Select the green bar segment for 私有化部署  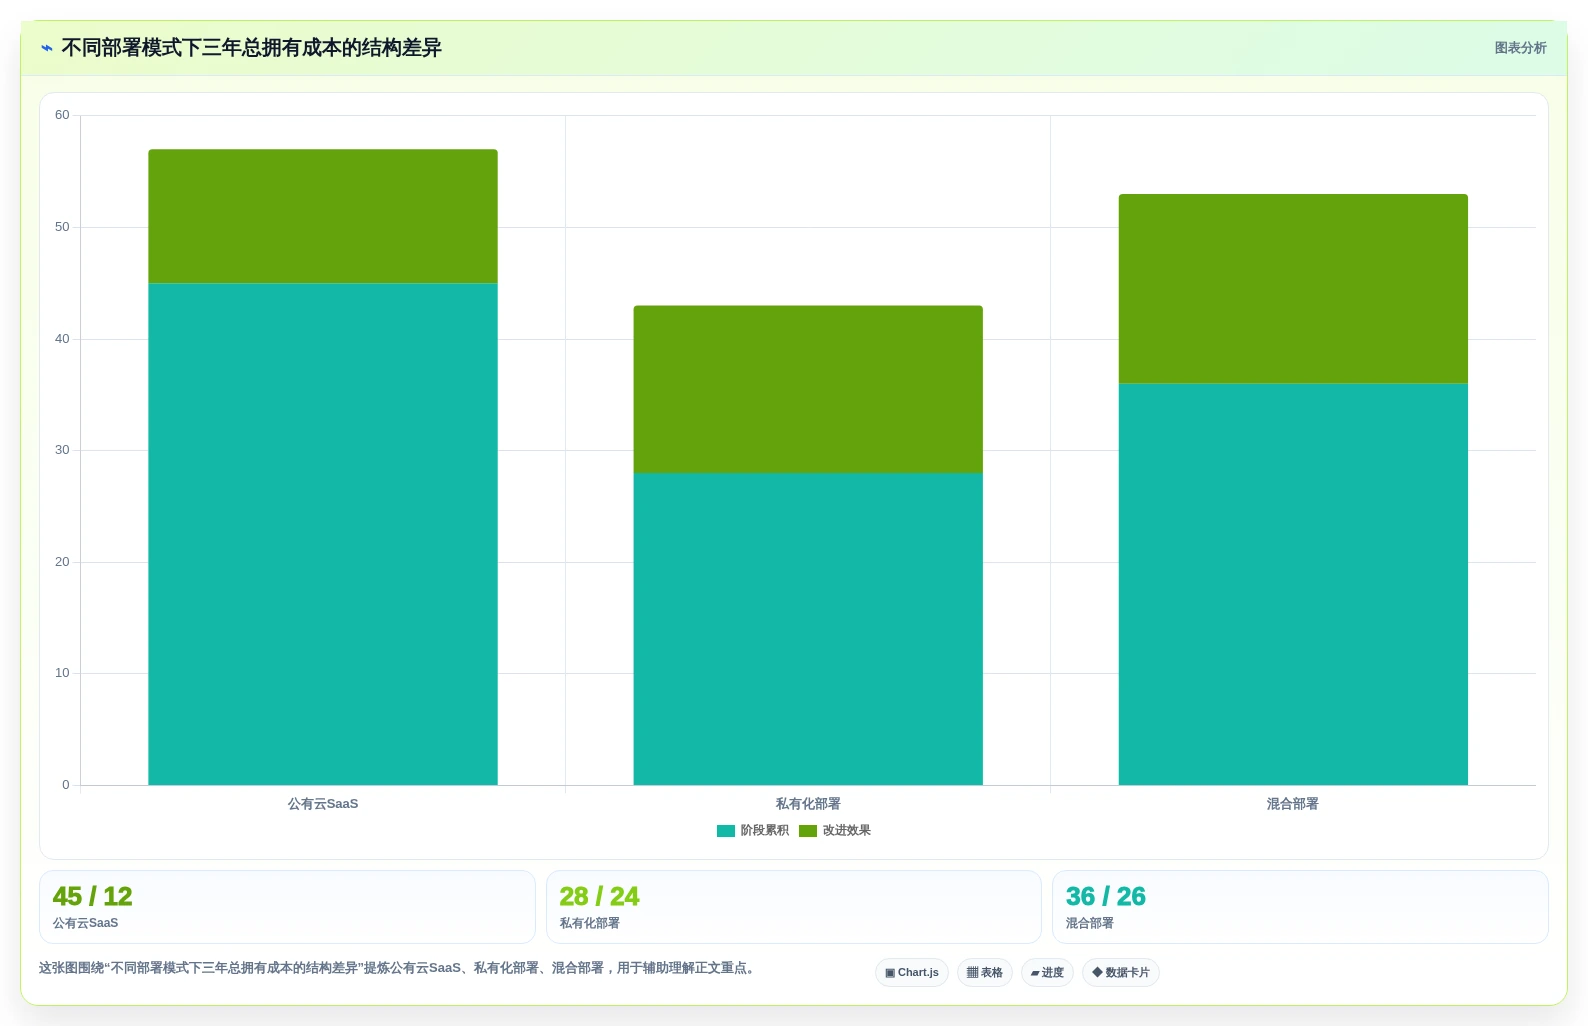(x=808, y=390)
